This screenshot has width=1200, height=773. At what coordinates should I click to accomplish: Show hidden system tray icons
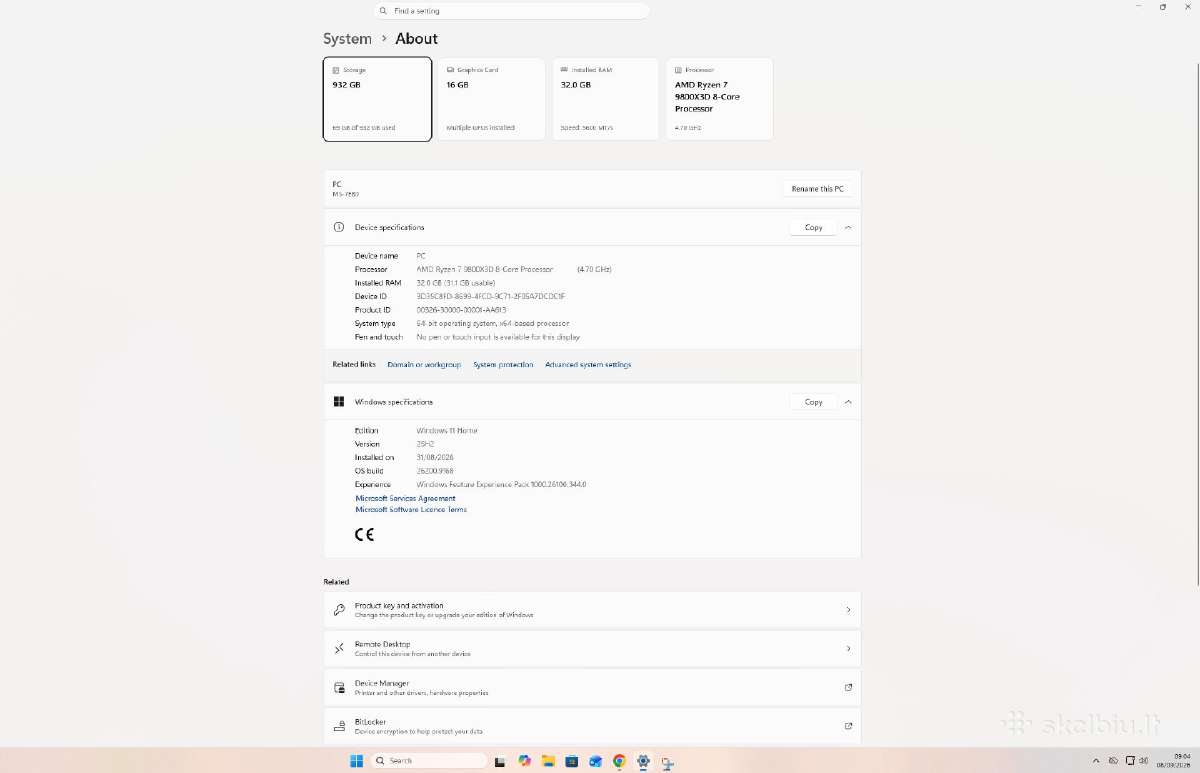(1096, 761)
